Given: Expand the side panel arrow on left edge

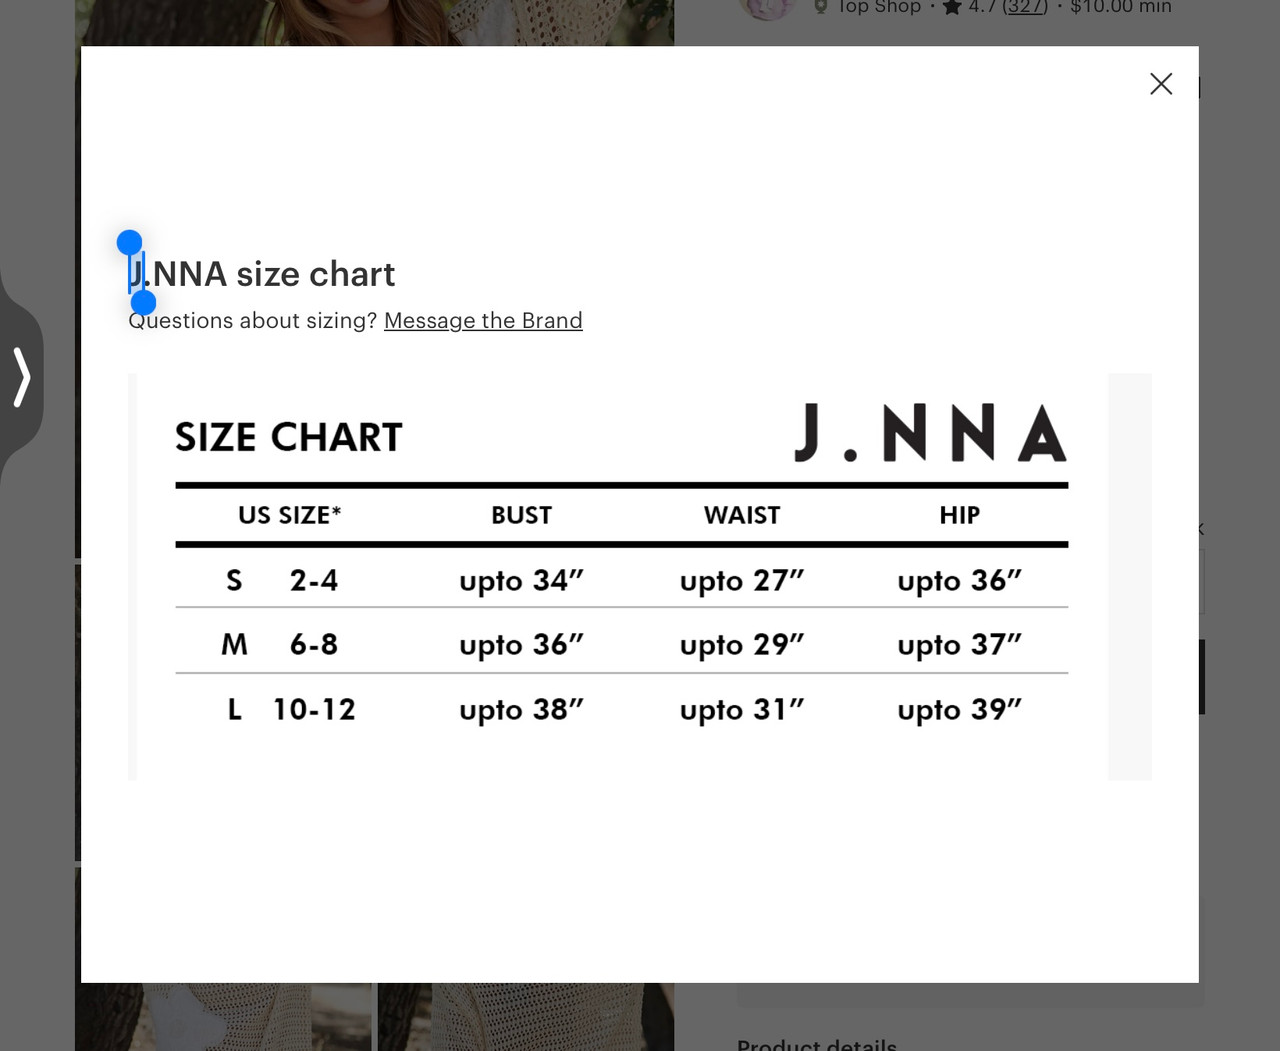Looking at the screenshot, I should click(22, 377).
